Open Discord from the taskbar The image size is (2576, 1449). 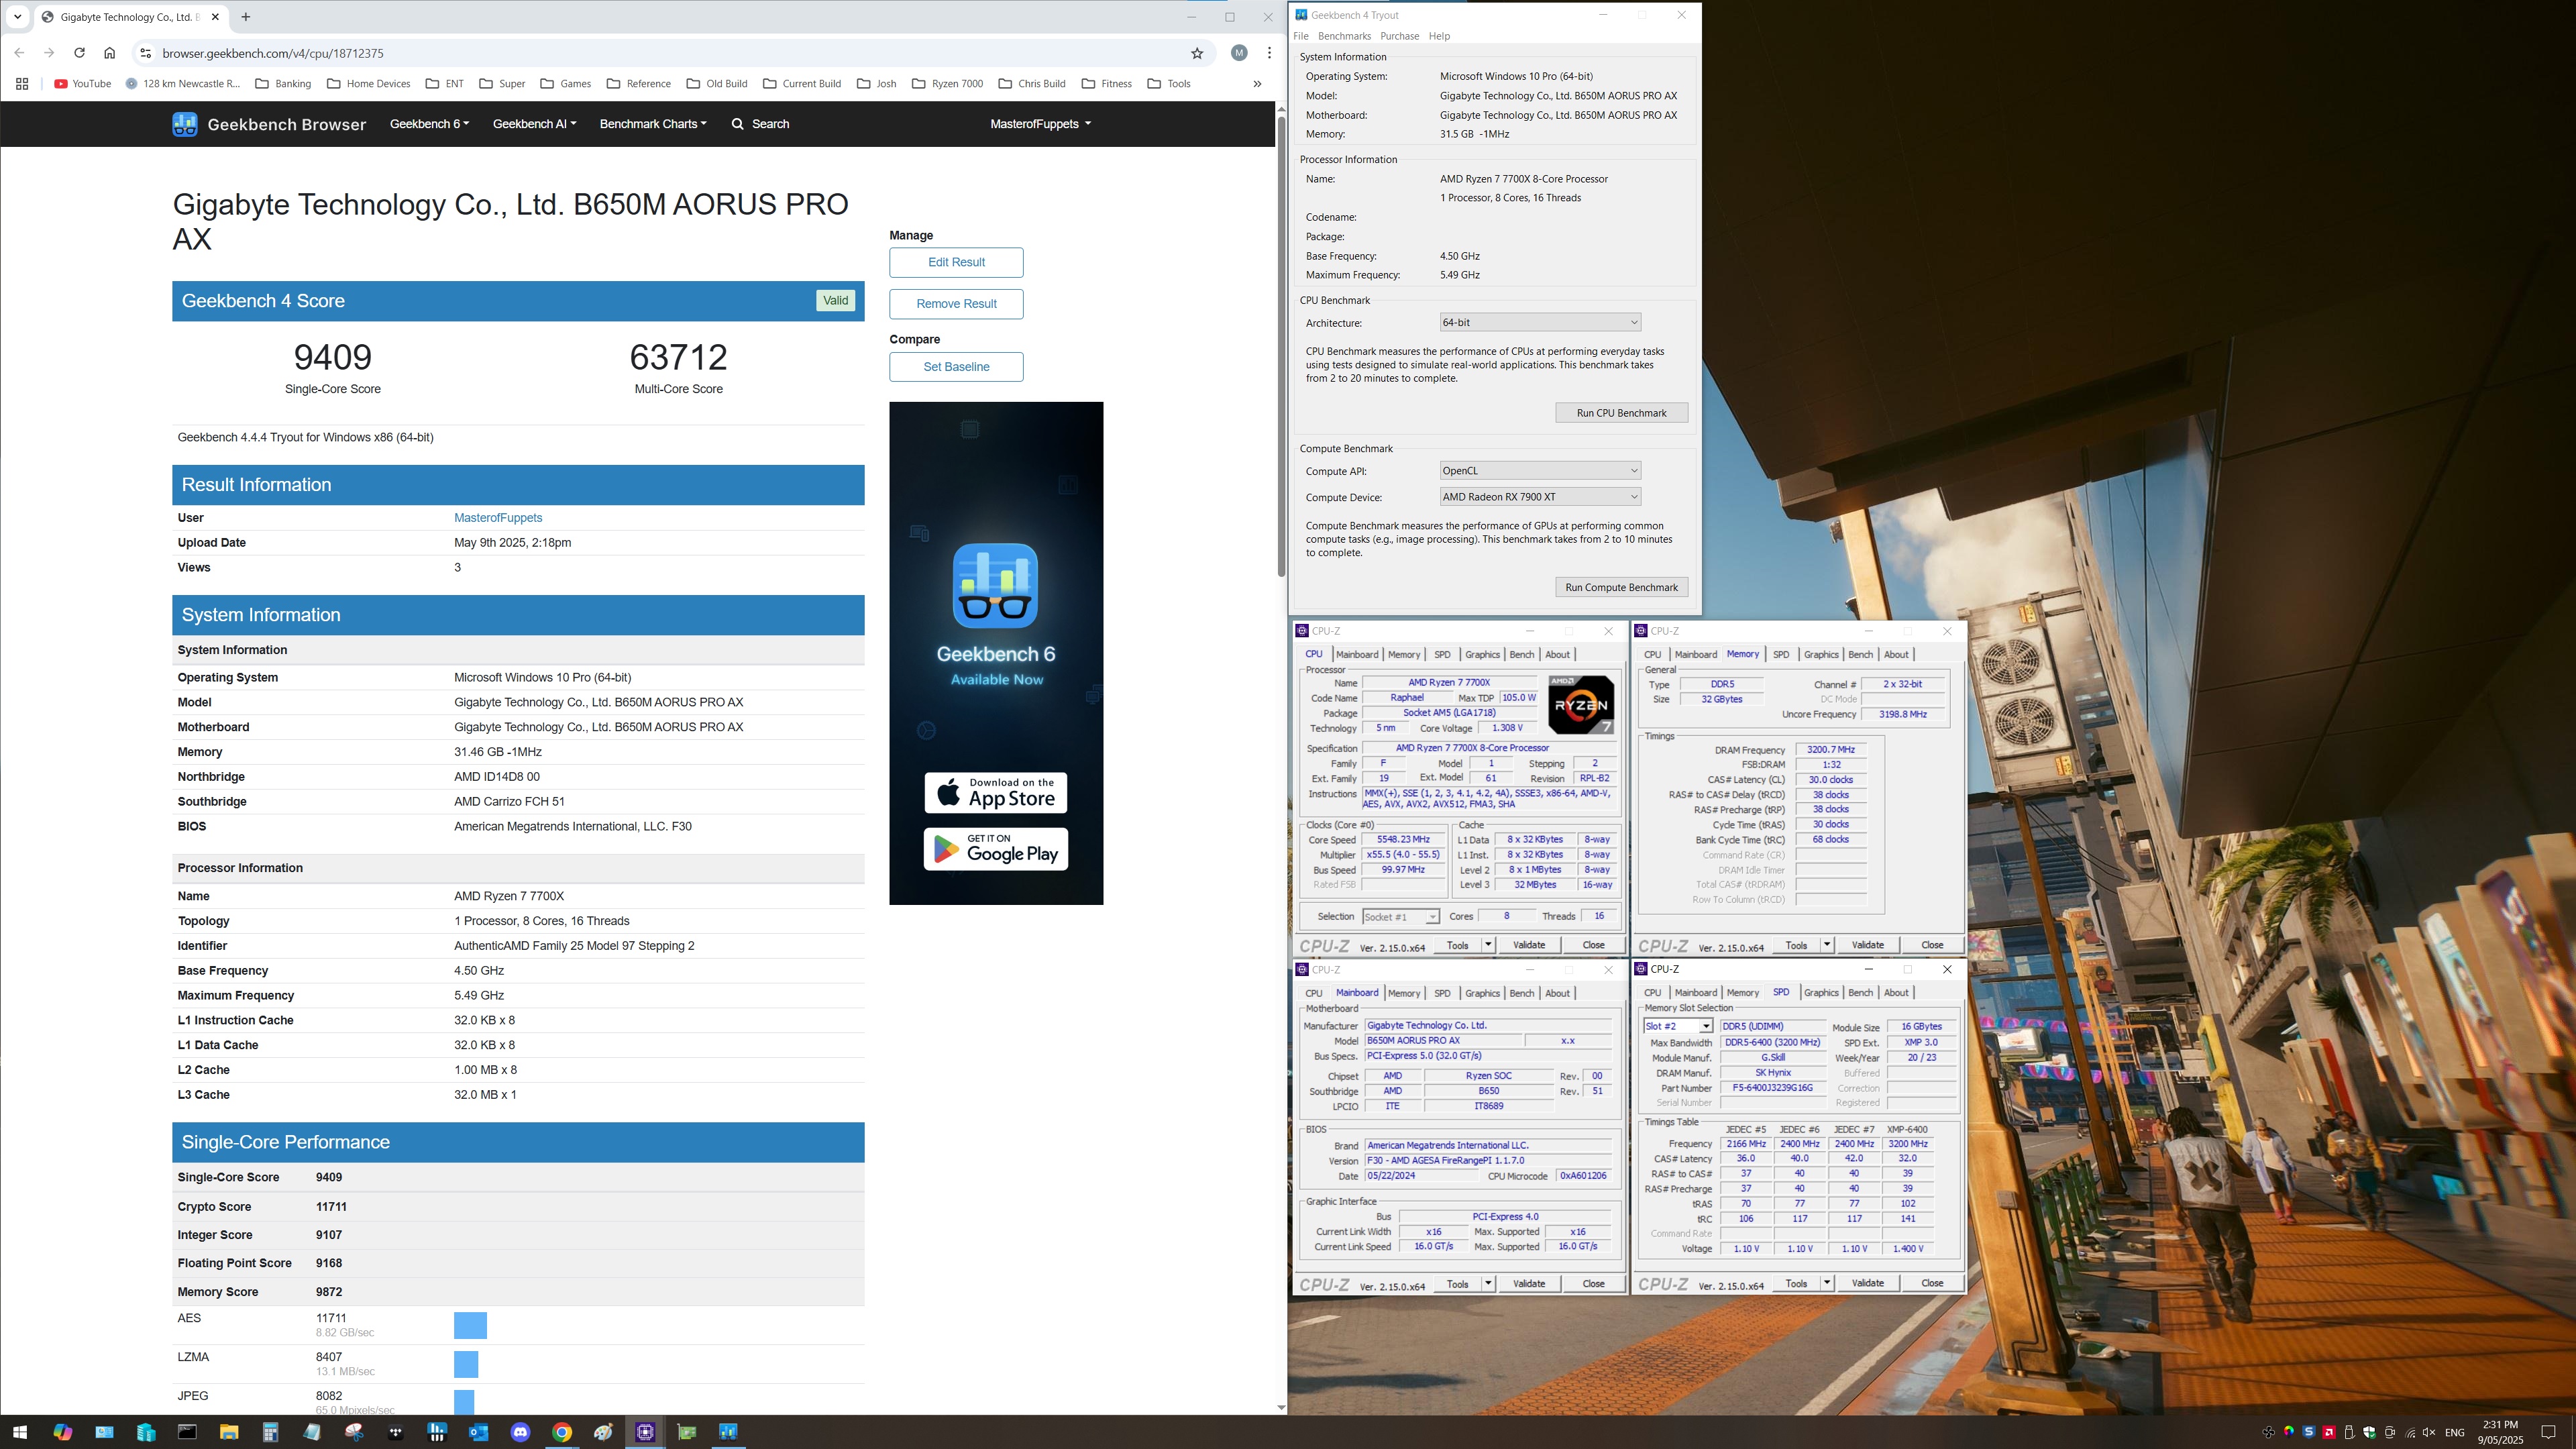pos(520,1432)
